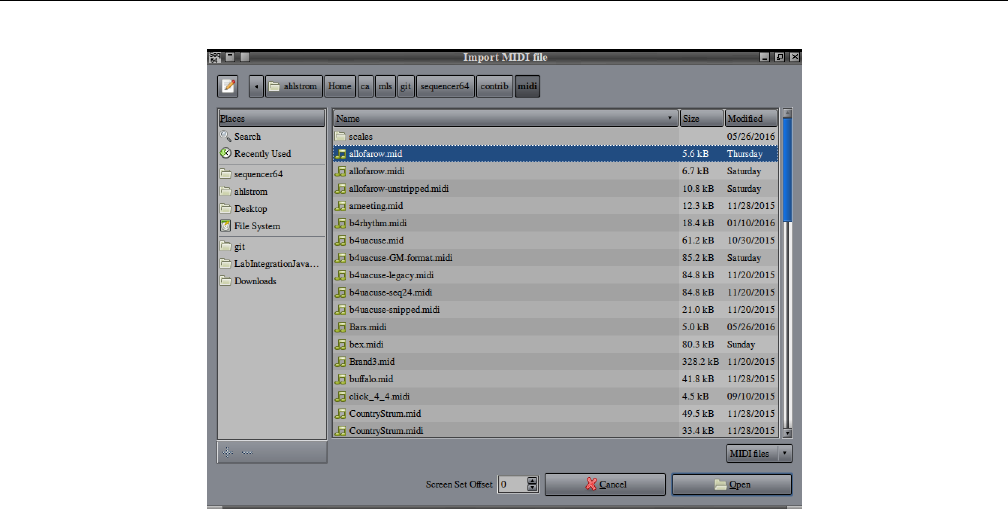Click the Bars.midi file icon
The image size is (1008, 509).
click(341, 327)
